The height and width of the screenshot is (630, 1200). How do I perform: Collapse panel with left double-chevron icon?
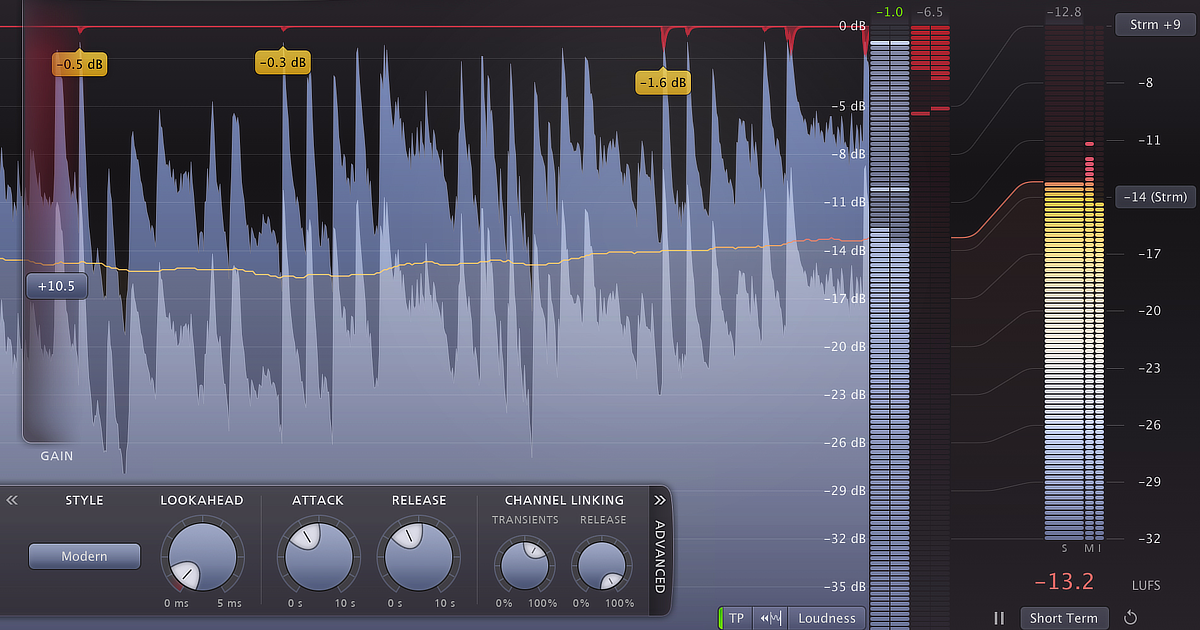click(x=12, y=500)
